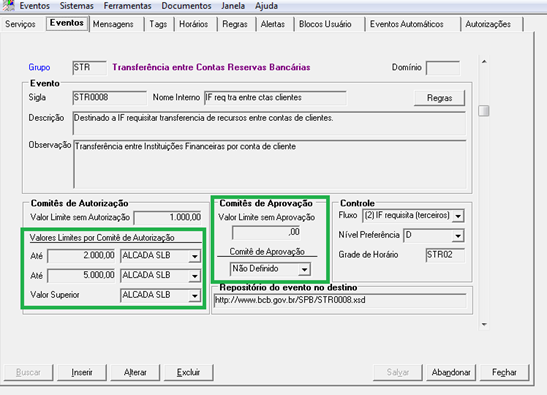The height and width of the screenshot is (395, 547).
Task: Open Comitê de Aprovação Não Definido dropdown
Action: [x=304, y=269]
